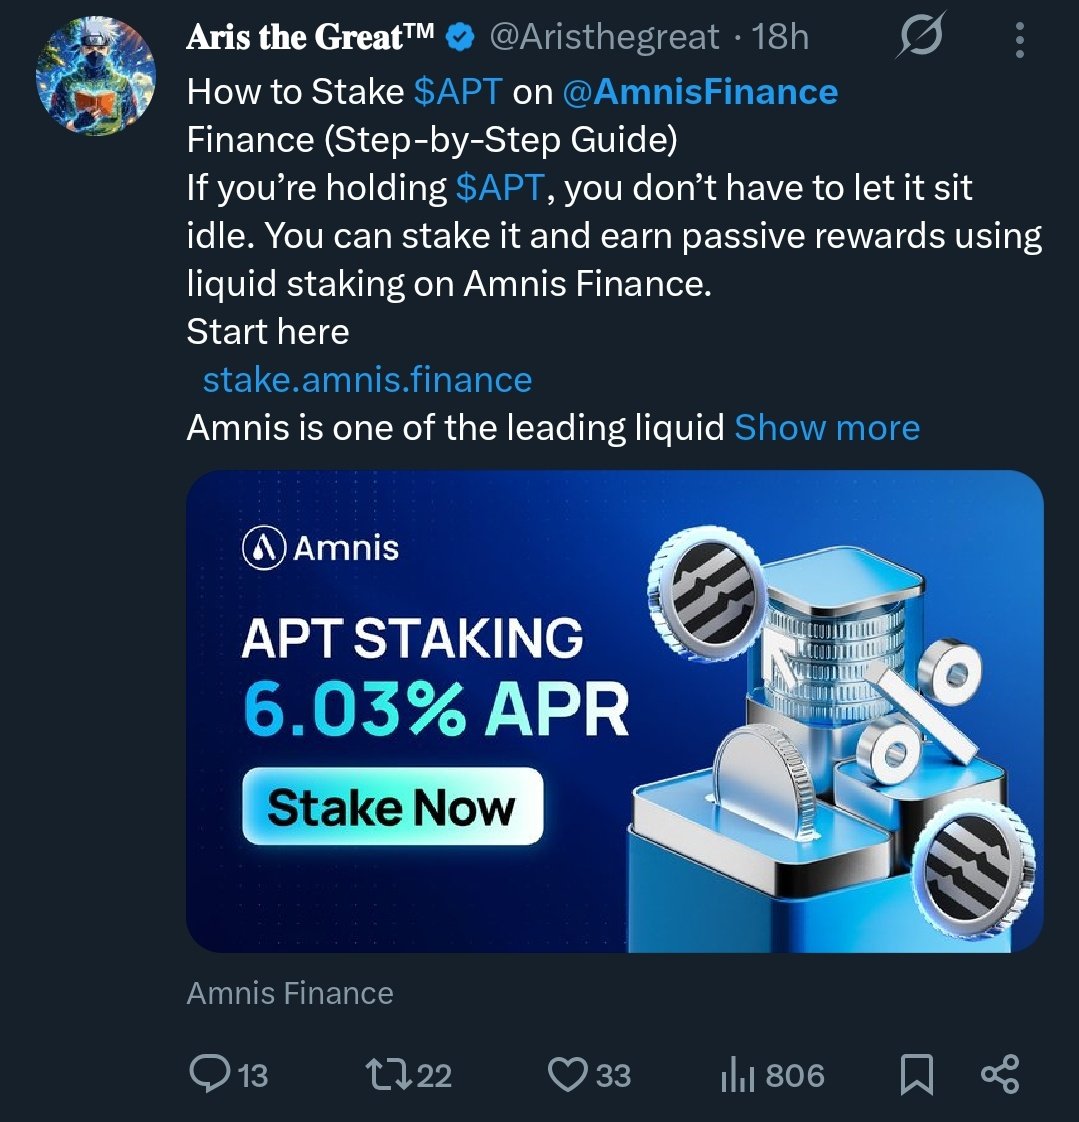Open the stake.amnis.finance link
The image size is (1079, 1122).
click(367, 380)
